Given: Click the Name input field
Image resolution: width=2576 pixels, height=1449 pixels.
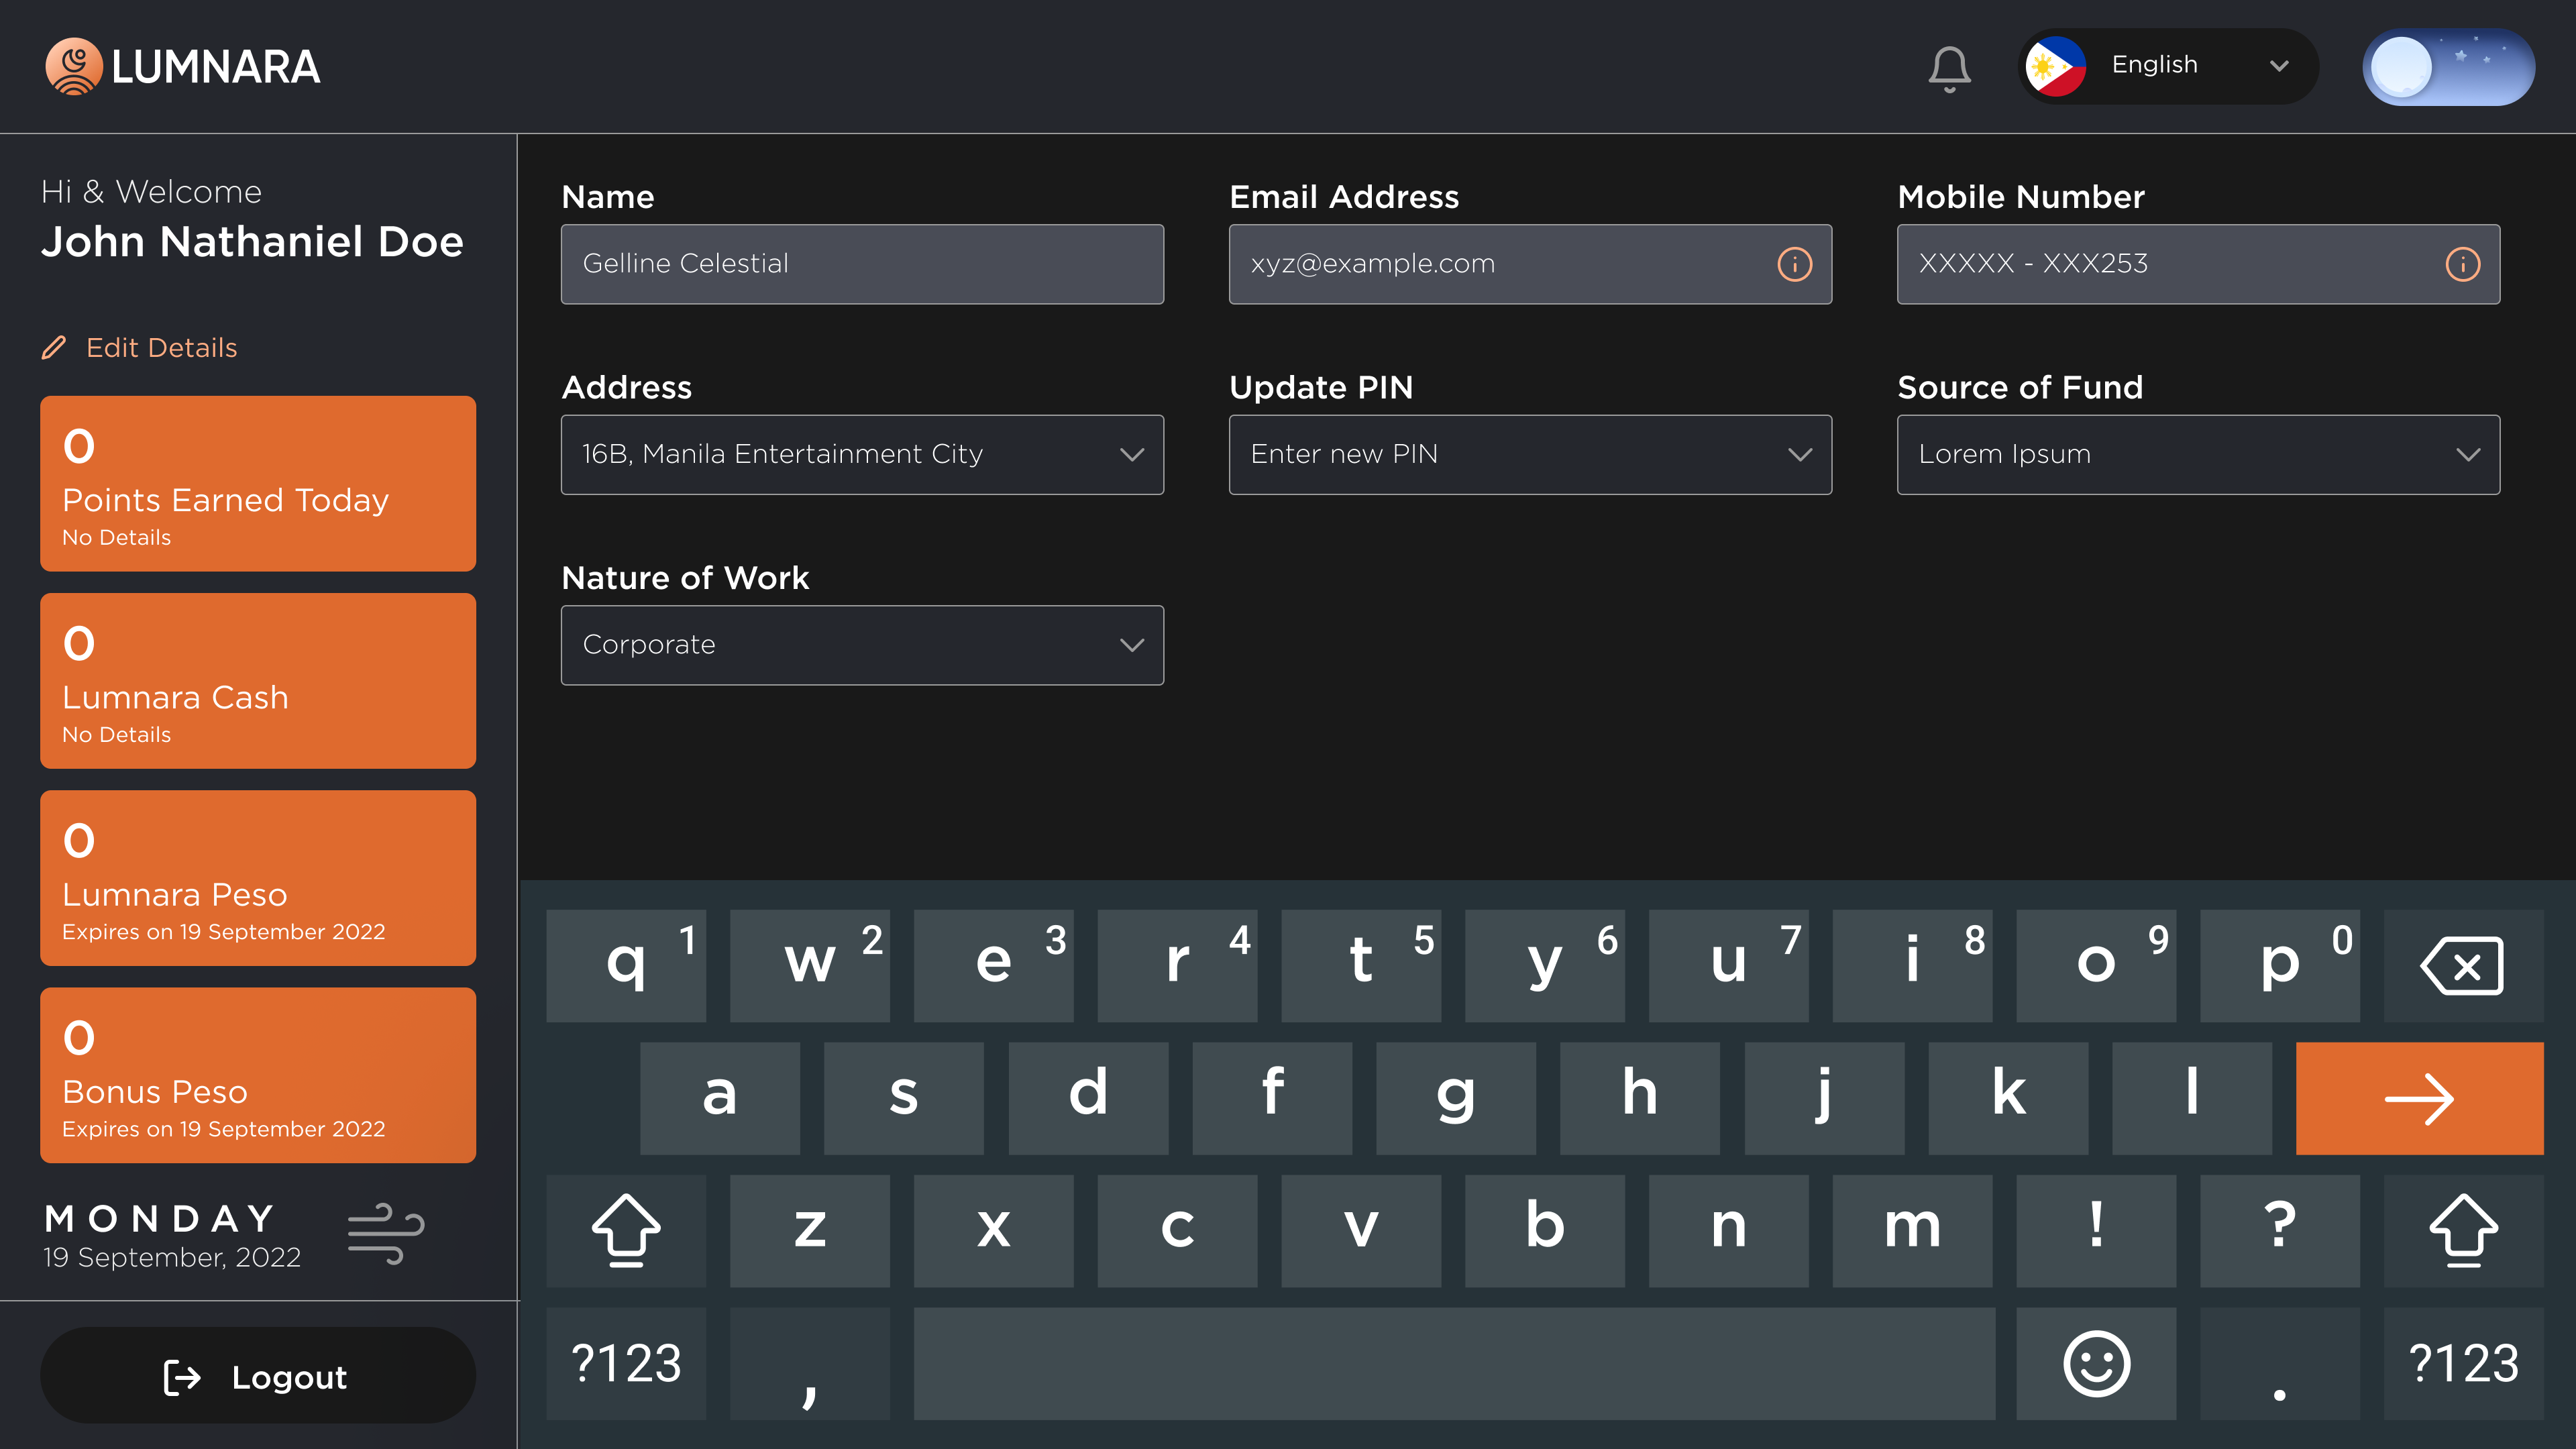Looking at the screenshot, I should [862, 264].
